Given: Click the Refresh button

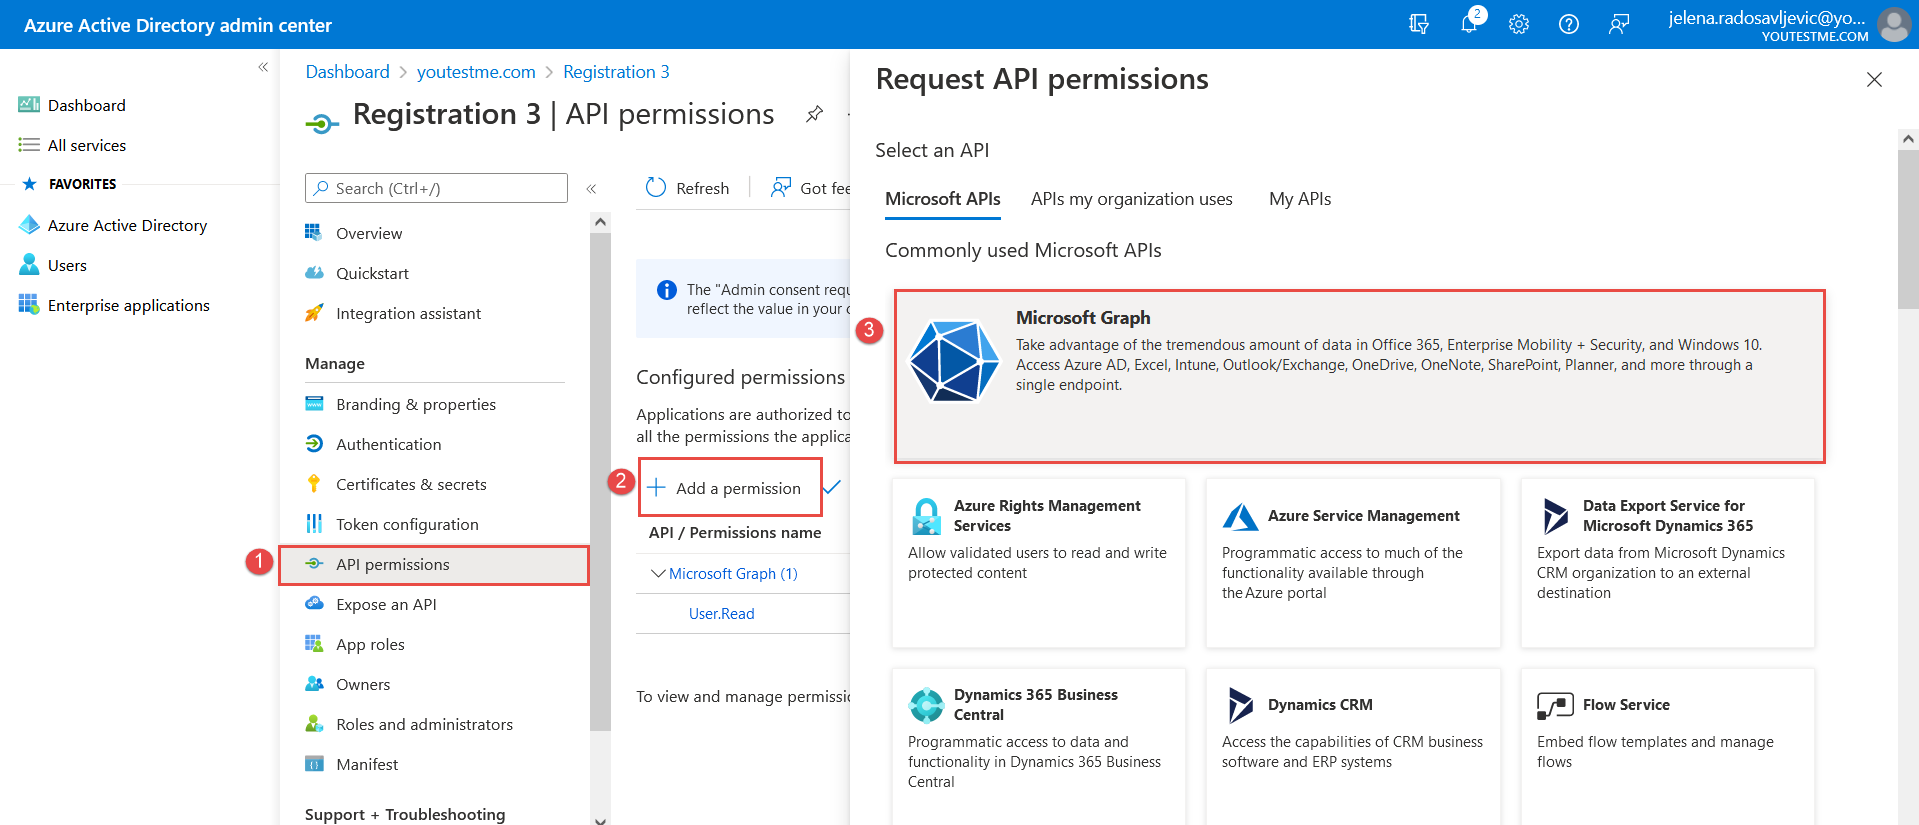Looking at the screenshot, I should (688, 188).
